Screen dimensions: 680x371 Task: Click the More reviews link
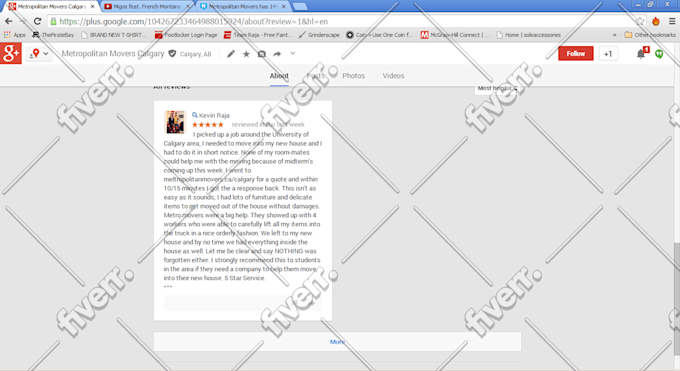[337, 342]
